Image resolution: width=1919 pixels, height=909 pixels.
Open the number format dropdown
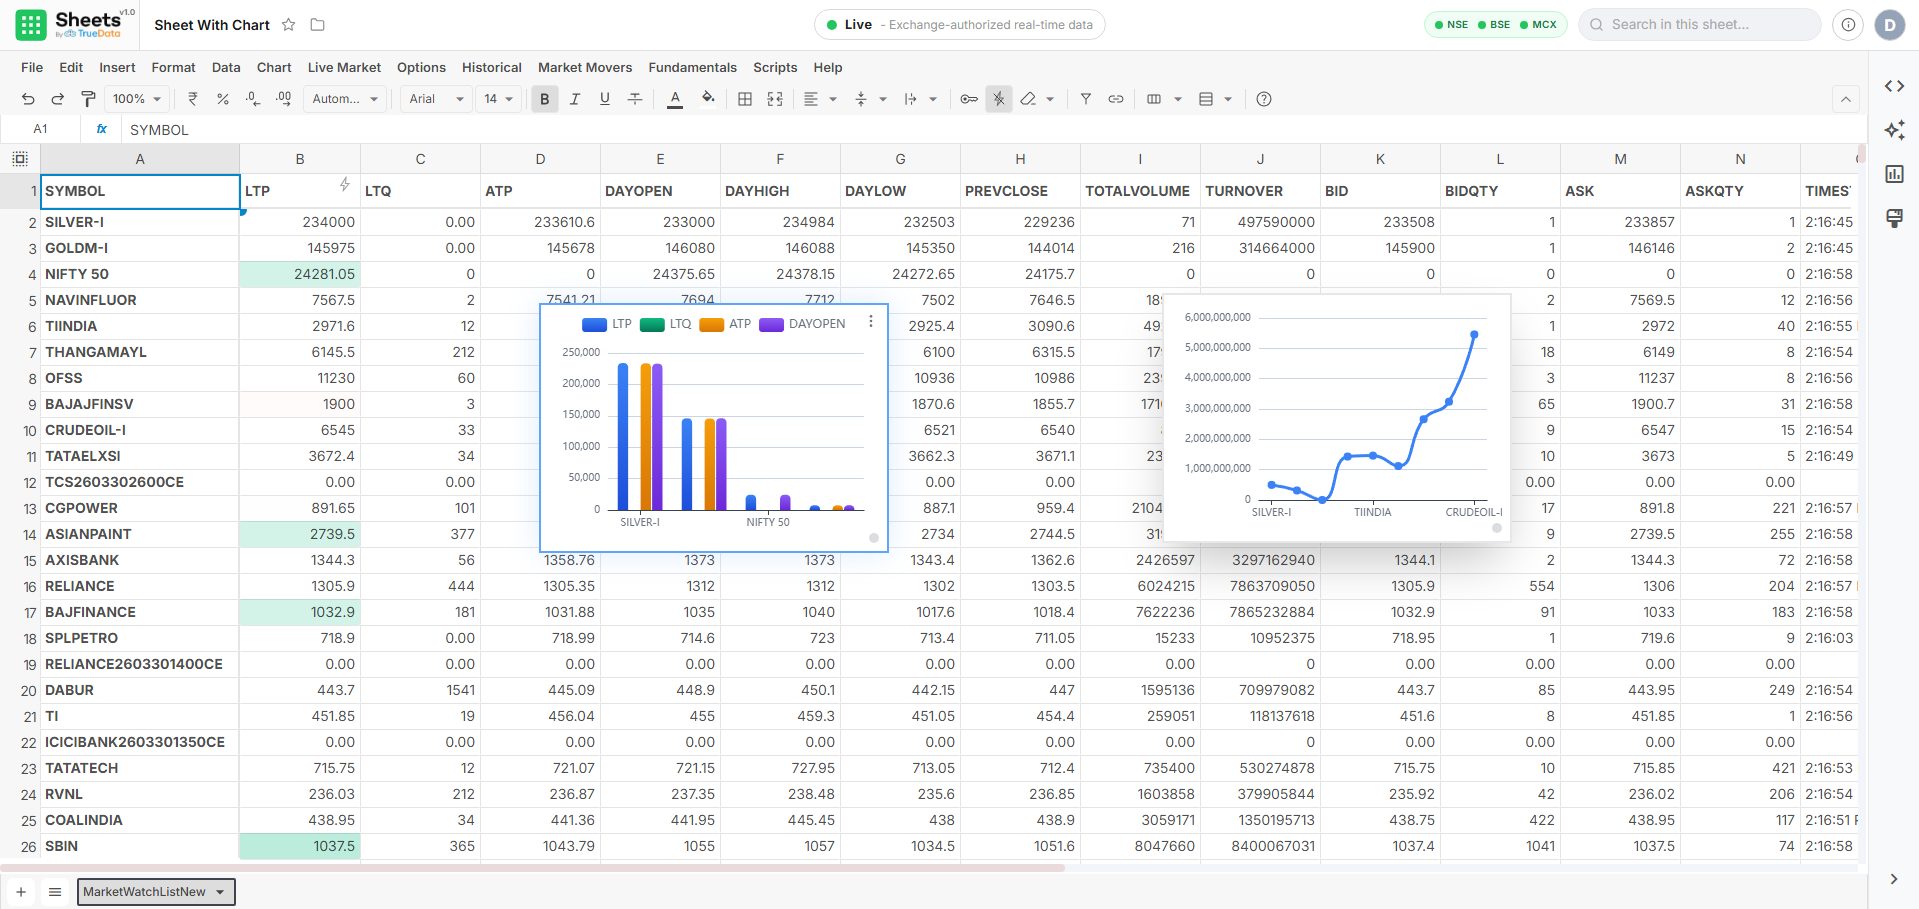[x=346, y=99]
